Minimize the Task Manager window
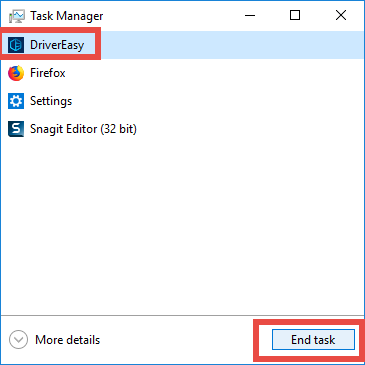 (x=250, y=15)
